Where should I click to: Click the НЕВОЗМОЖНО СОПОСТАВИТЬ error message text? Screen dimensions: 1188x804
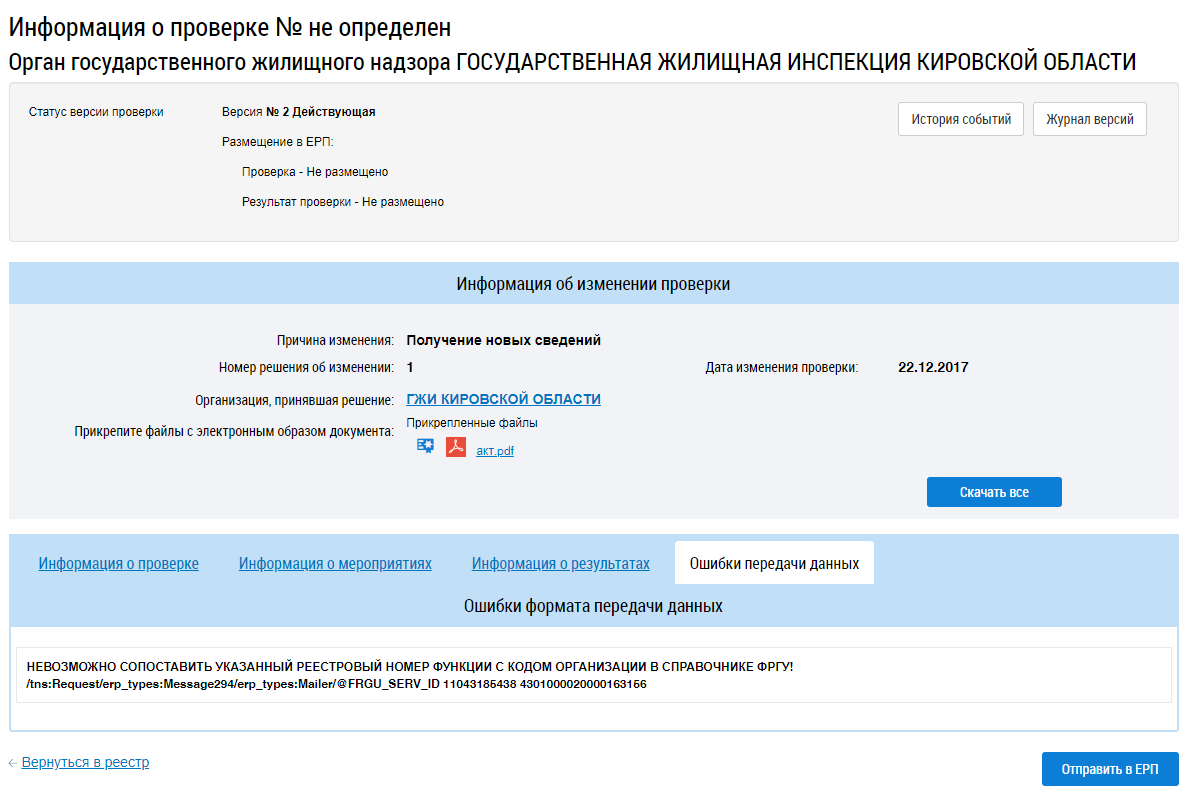coord(410,667)
